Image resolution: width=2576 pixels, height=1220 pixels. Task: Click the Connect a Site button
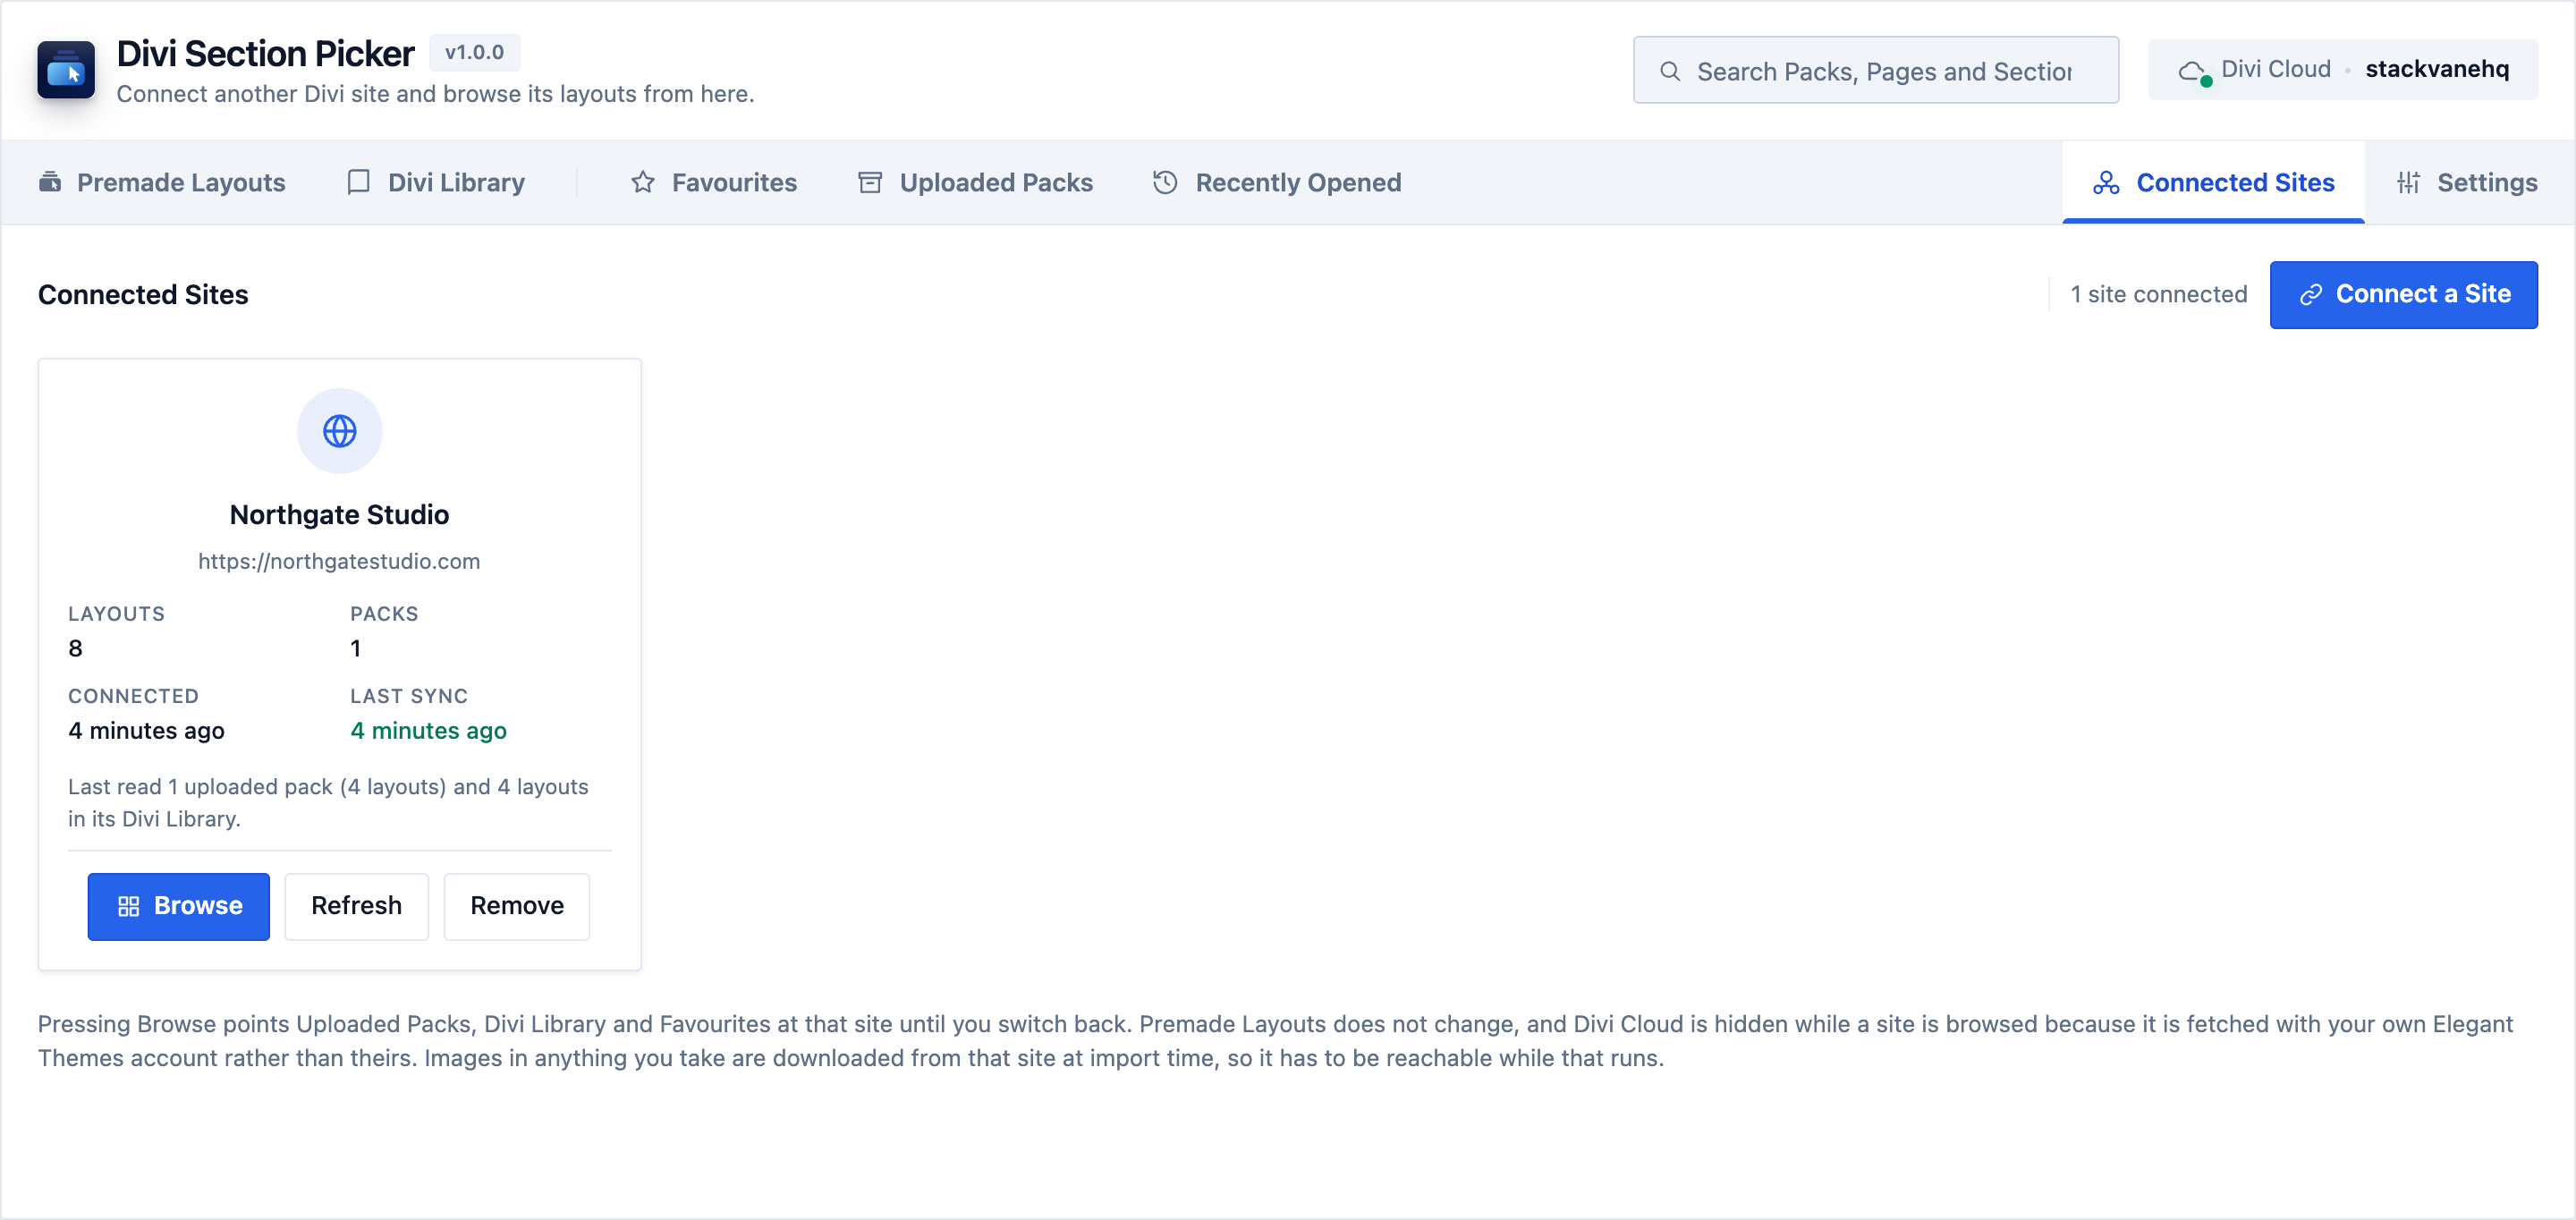(2403, 294)
